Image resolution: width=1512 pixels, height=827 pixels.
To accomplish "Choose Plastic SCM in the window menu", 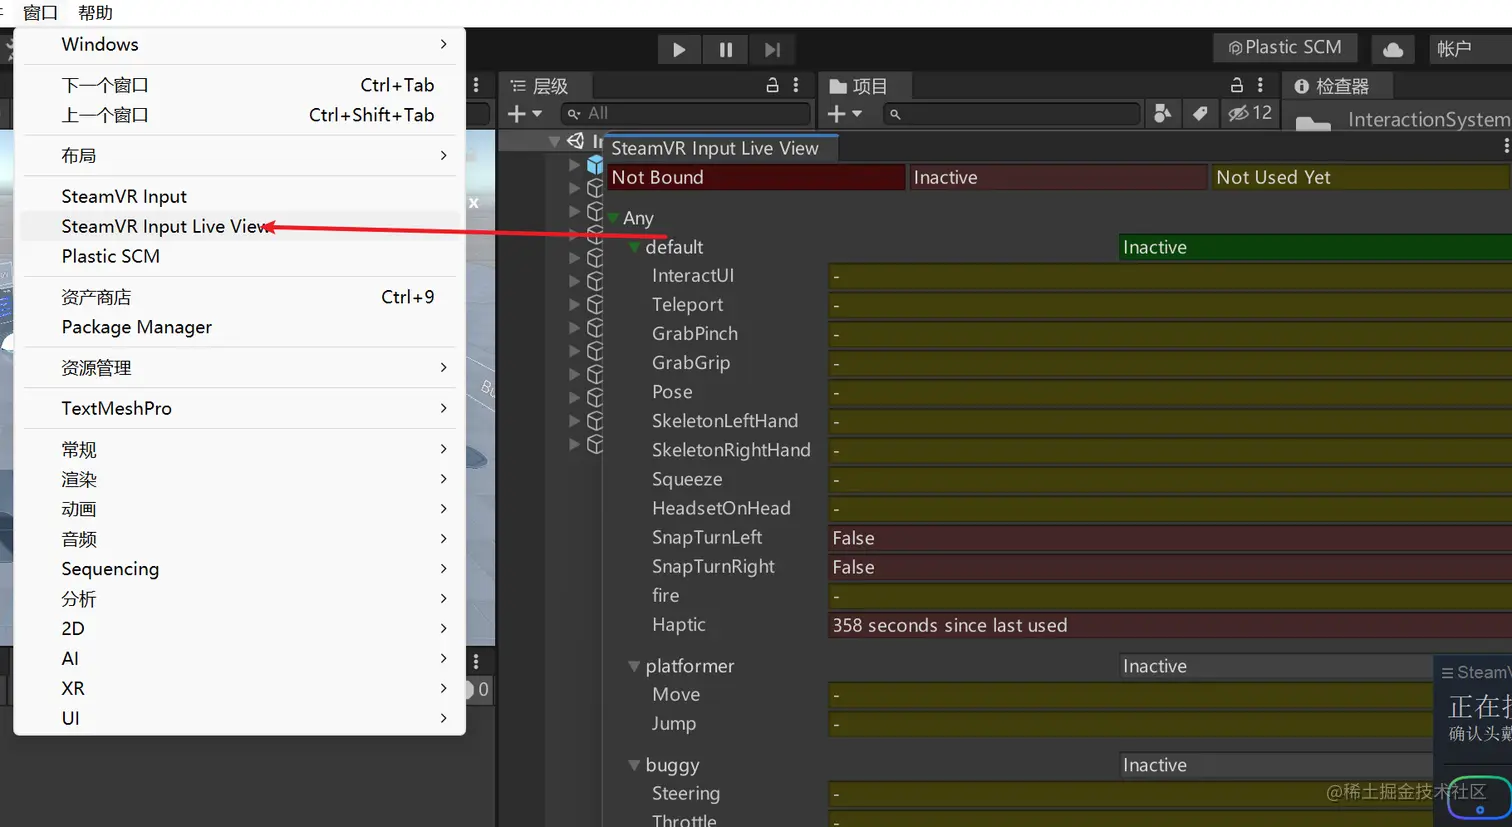I will pos(240,257).
